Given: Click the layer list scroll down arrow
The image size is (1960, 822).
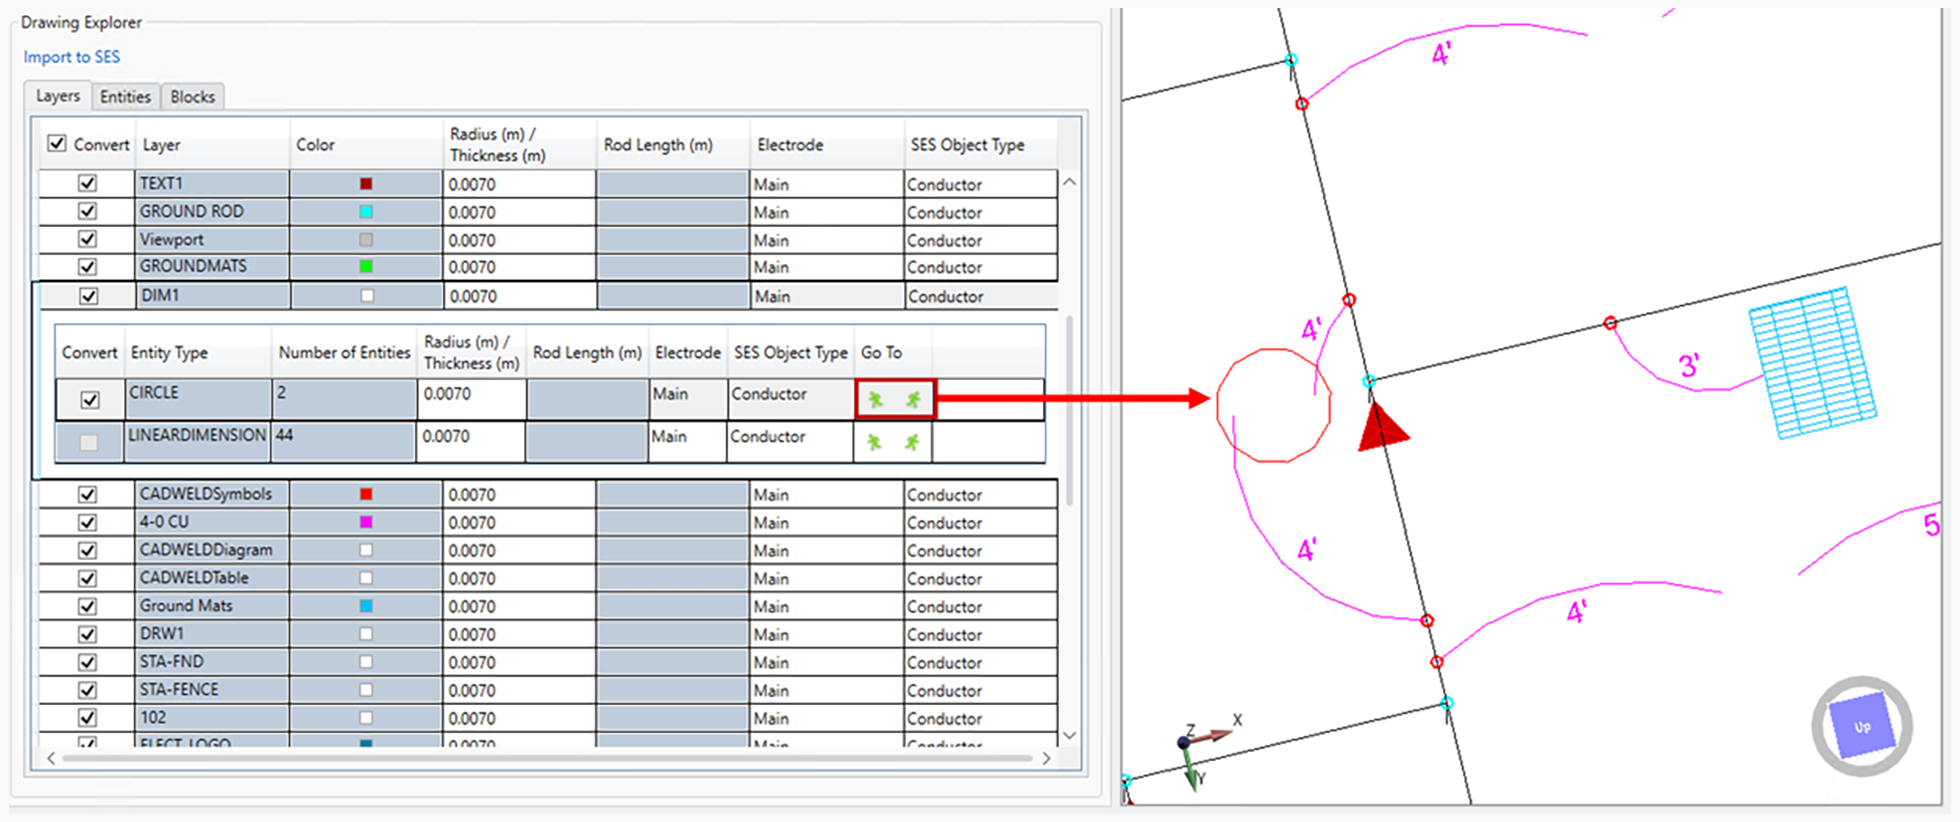Looking at the screenshot, I should point(1069,735).
